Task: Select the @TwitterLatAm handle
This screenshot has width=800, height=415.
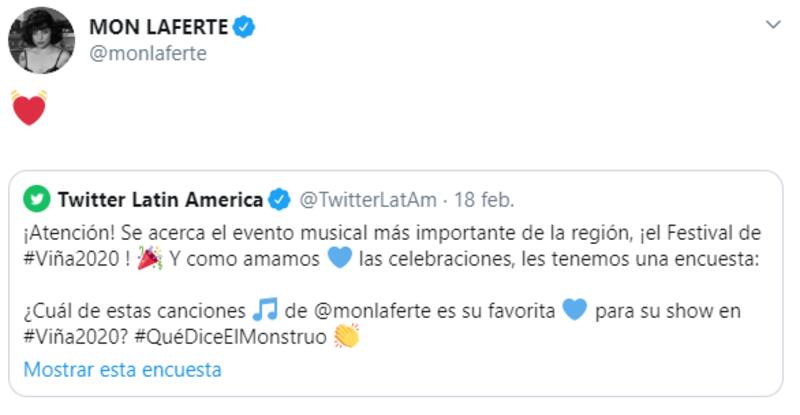Action: [369, 197]
